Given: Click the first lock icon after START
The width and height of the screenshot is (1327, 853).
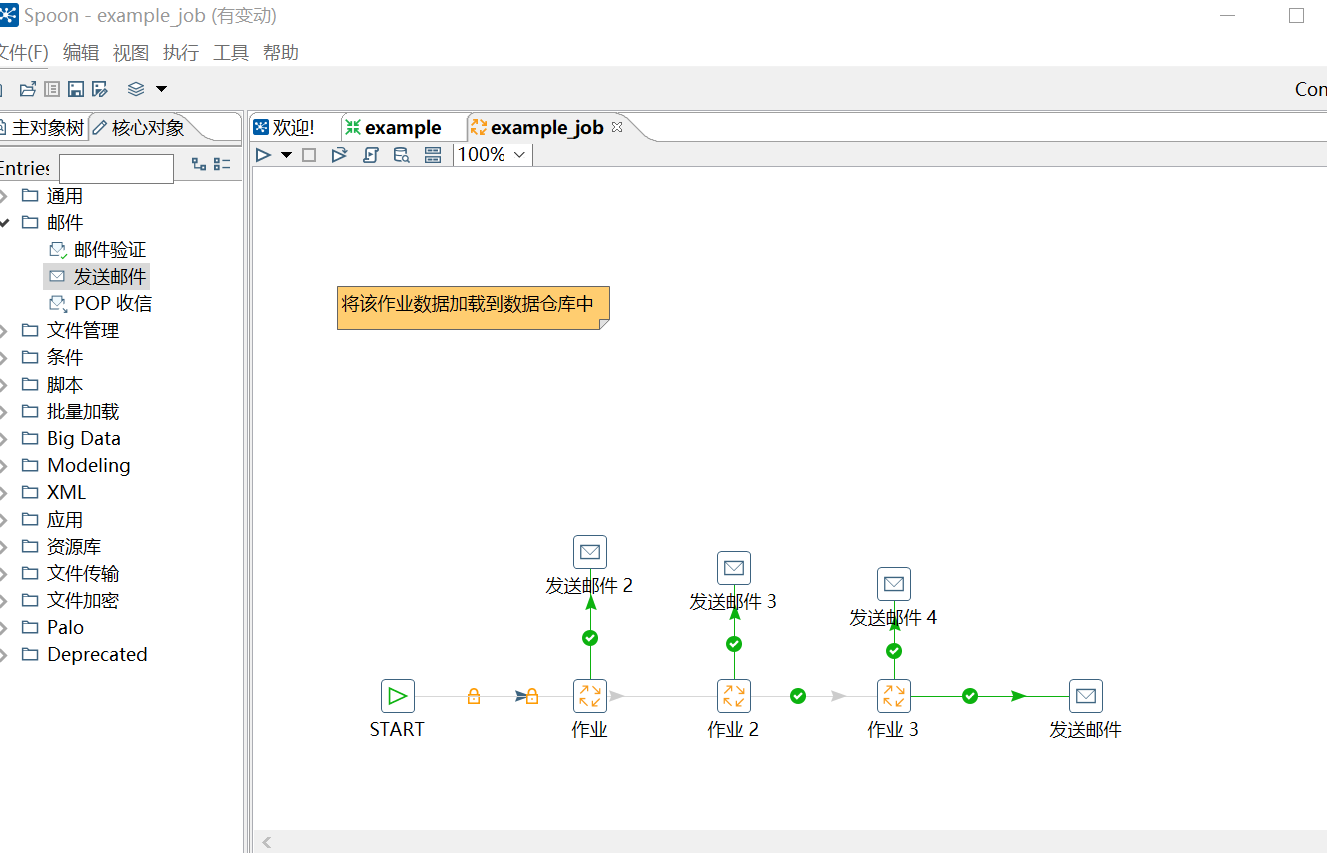Looking at the screenshot, I should (474, 696).
